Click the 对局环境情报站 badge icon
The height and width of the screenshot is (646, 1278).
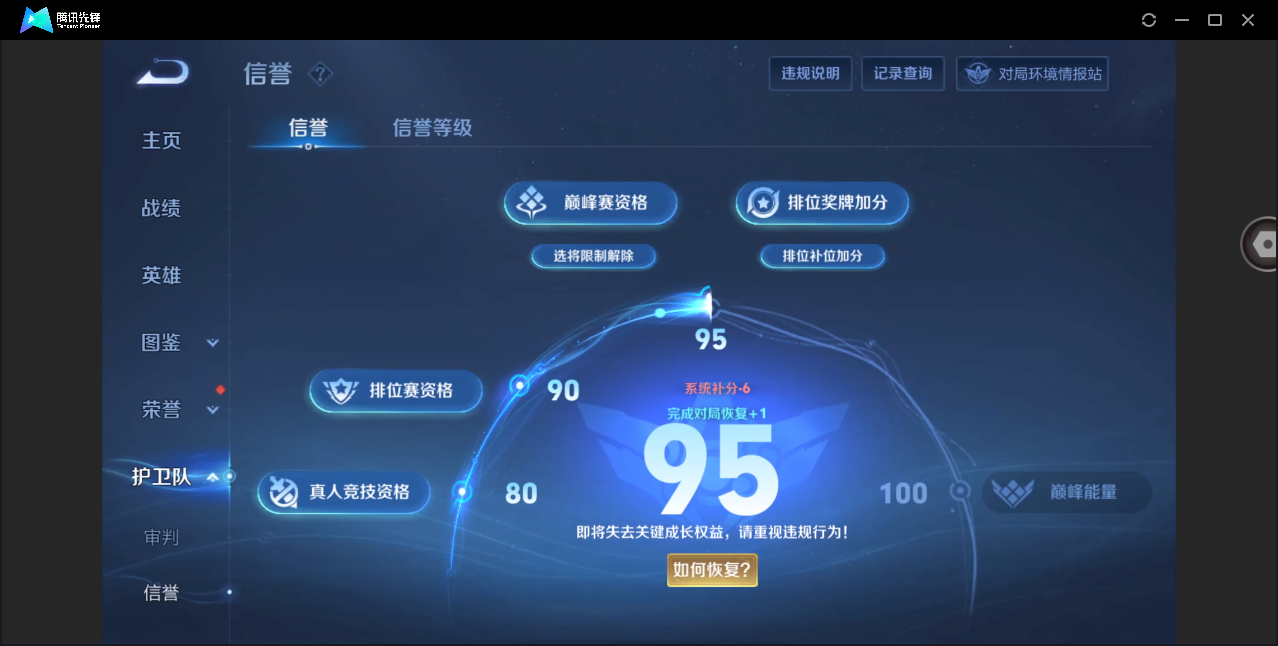click(976, 74)
